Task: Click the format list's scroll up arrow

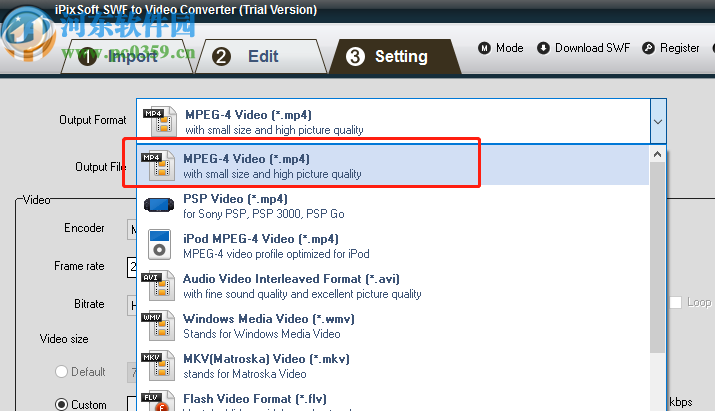Action: (x=657, y=154)
